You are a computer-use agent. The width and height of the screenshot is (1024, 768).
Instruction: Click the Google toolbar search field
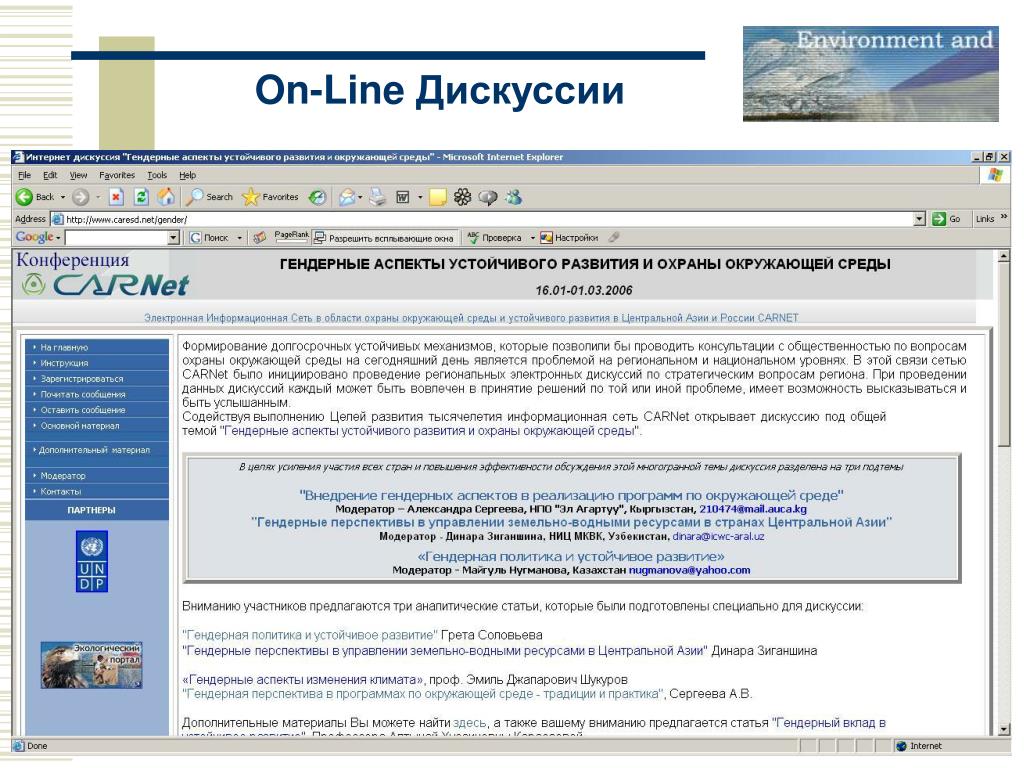point(116,238)
